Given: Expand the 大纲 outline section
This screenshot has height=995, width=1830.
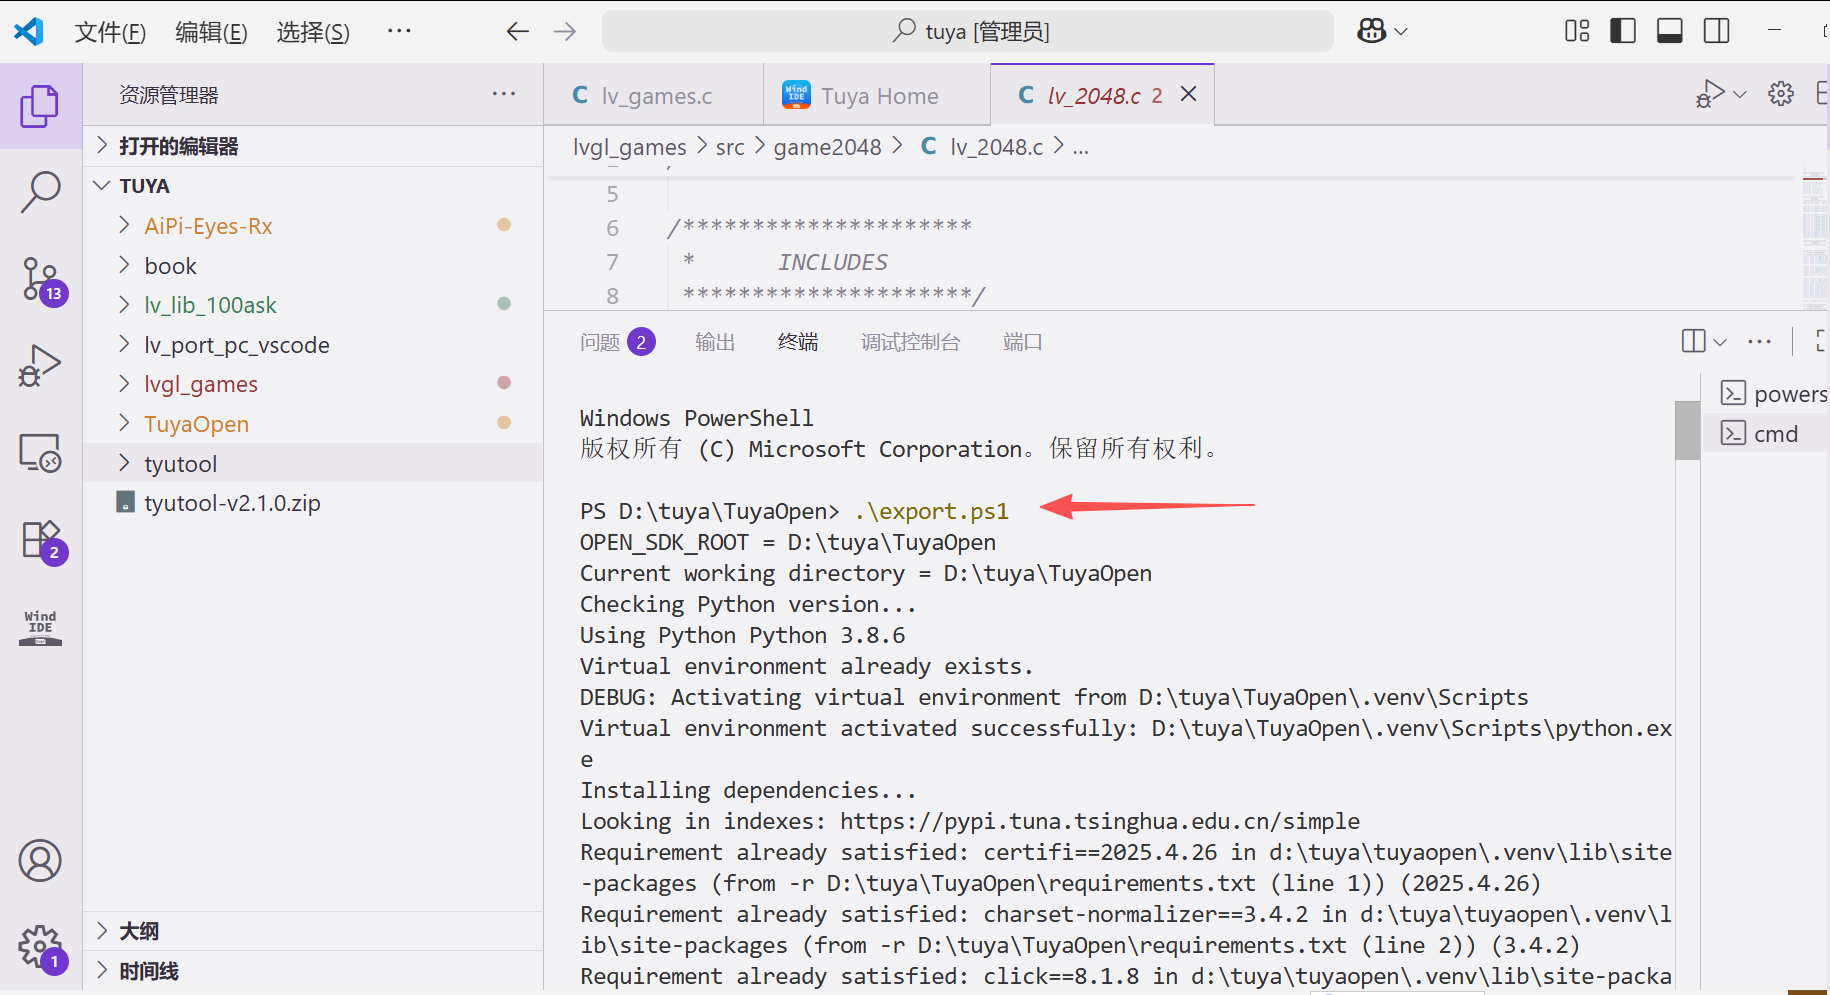Looking at the screenshot, I should (x=313, y=931).
